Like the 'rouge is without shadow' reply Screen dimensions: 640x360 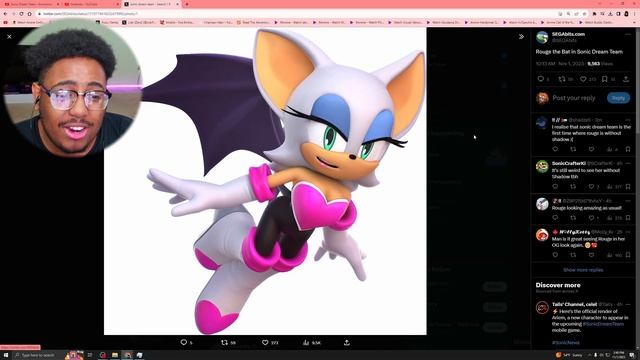click(591, 149)
